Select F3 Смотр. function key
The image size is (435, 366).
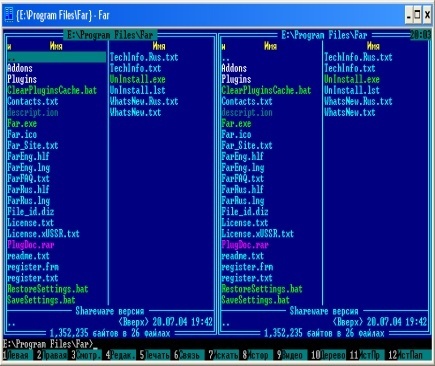86,355
